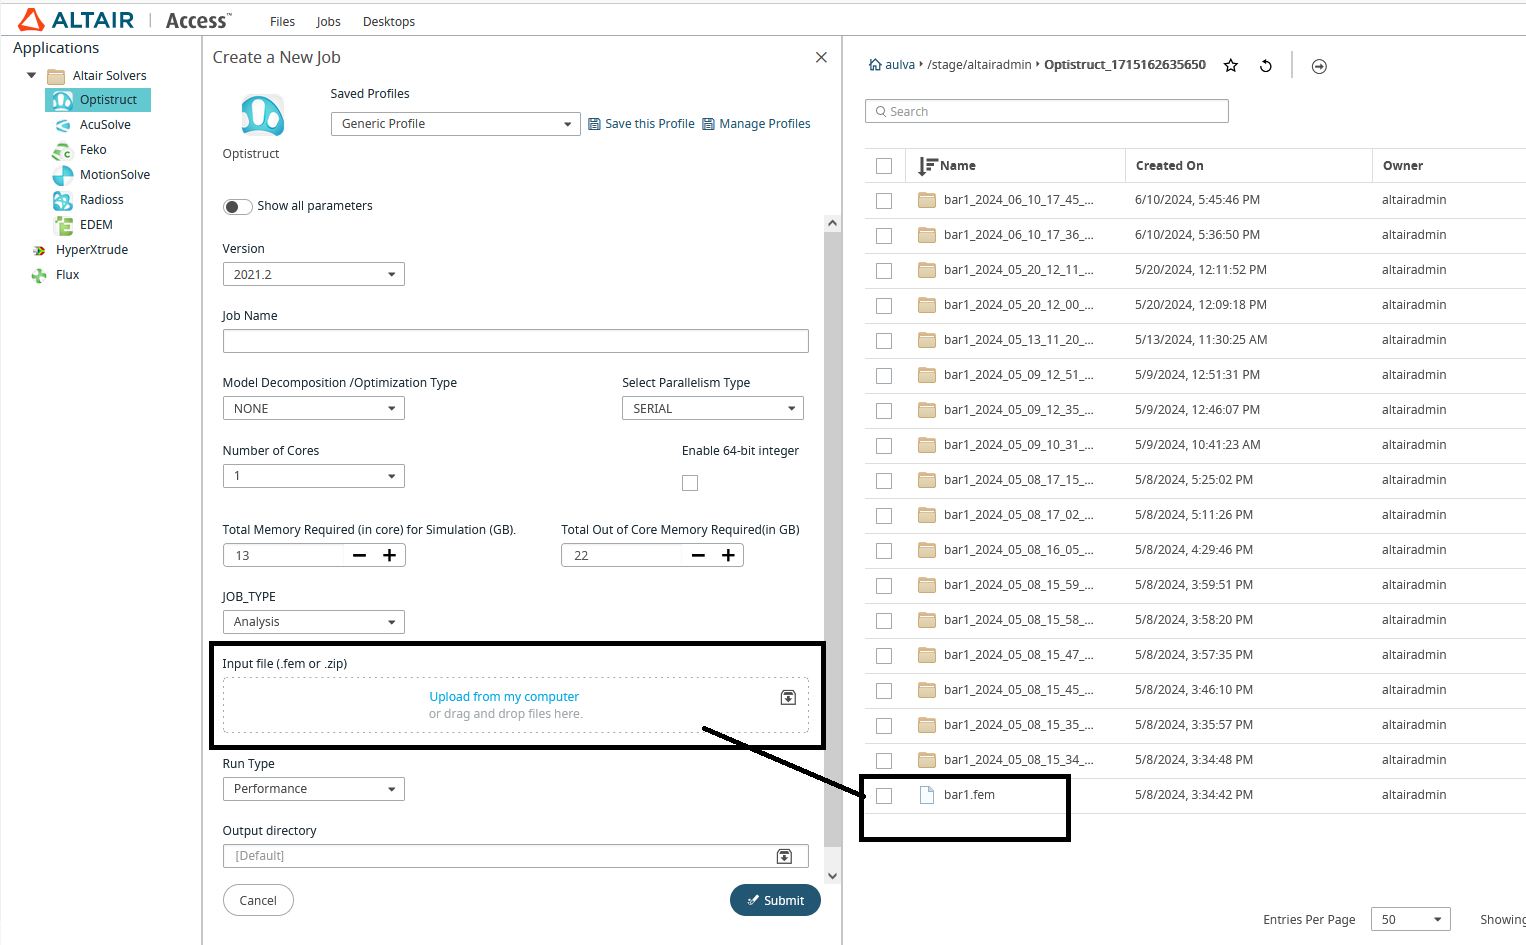Viewport: 1526px width, 945px height.
Task: Collapse the Altair Solvers tree node
Action: tap(31, 75)
